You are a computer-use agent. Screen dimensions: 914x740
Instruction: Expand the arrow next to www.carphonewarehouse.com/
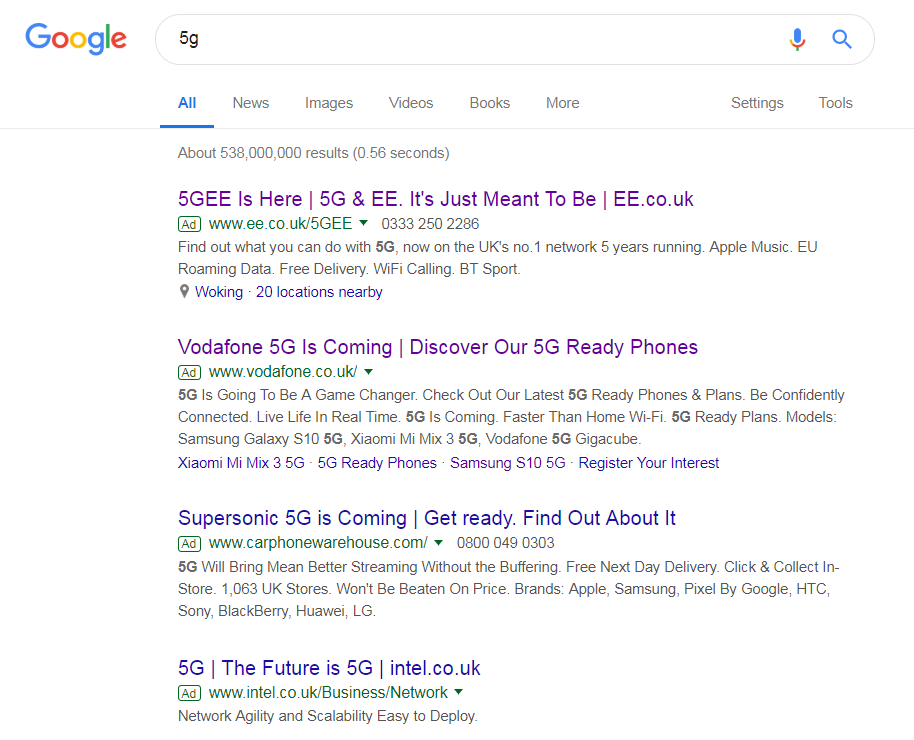click(x=439, y=543)
